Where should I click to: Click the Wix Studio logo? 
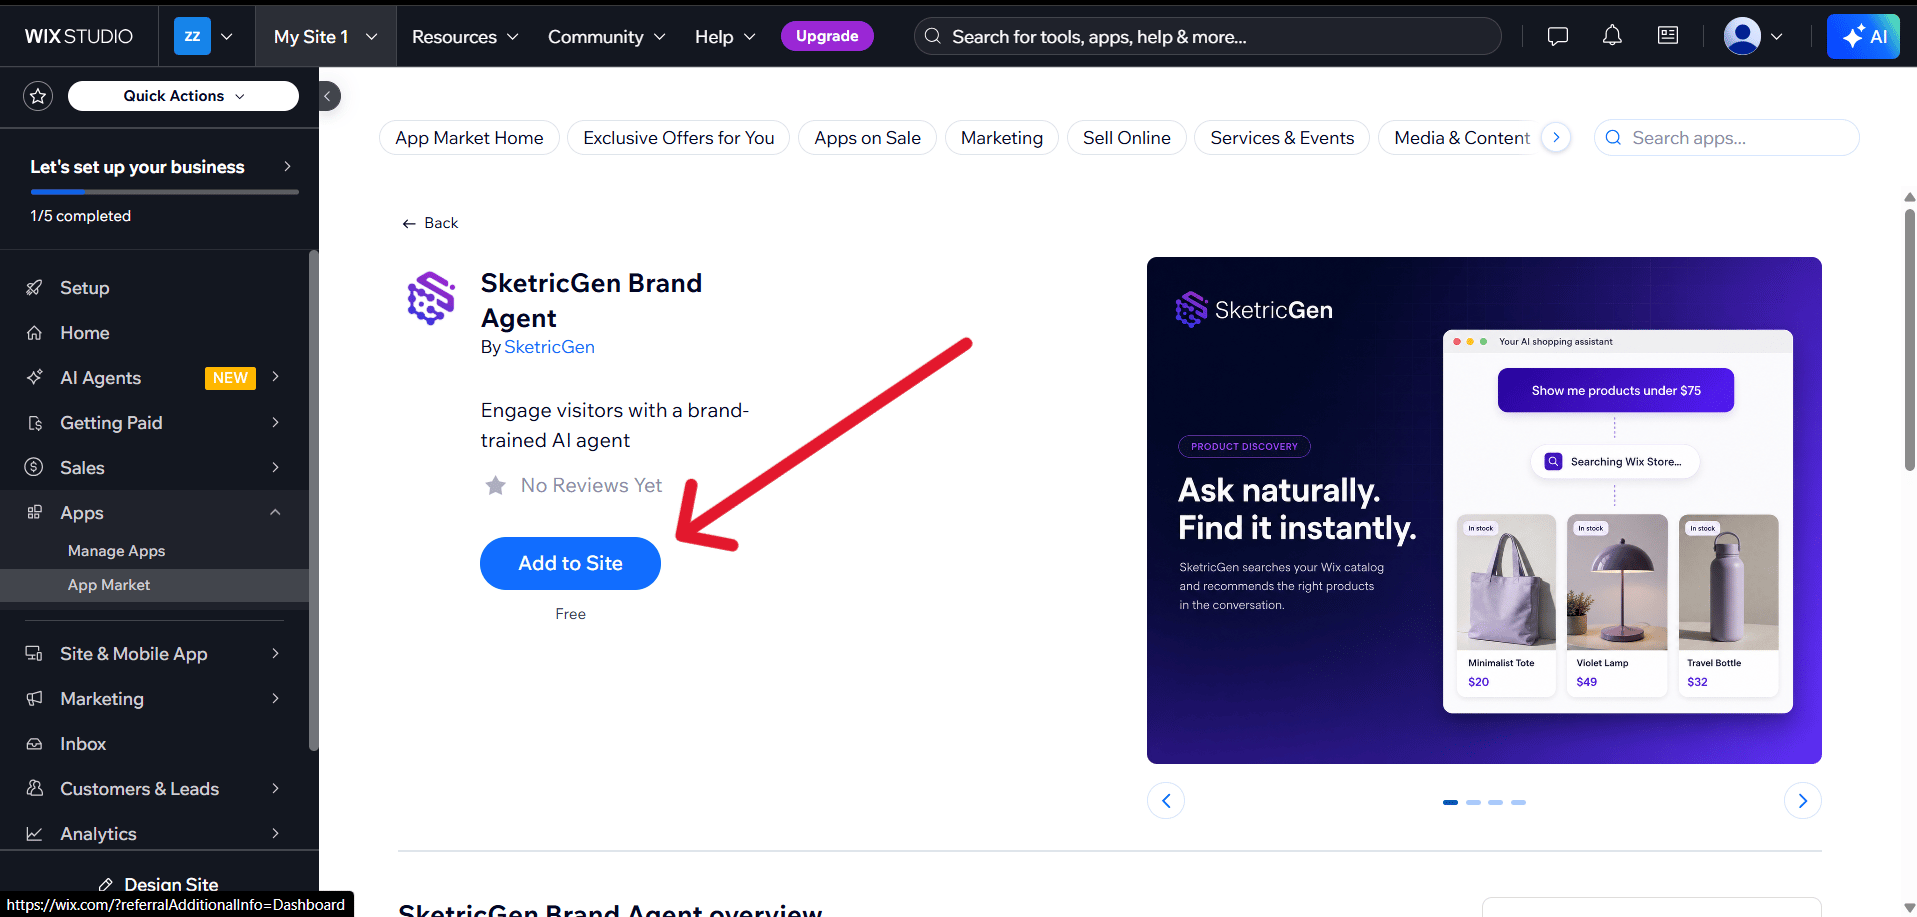coord(78,37)
